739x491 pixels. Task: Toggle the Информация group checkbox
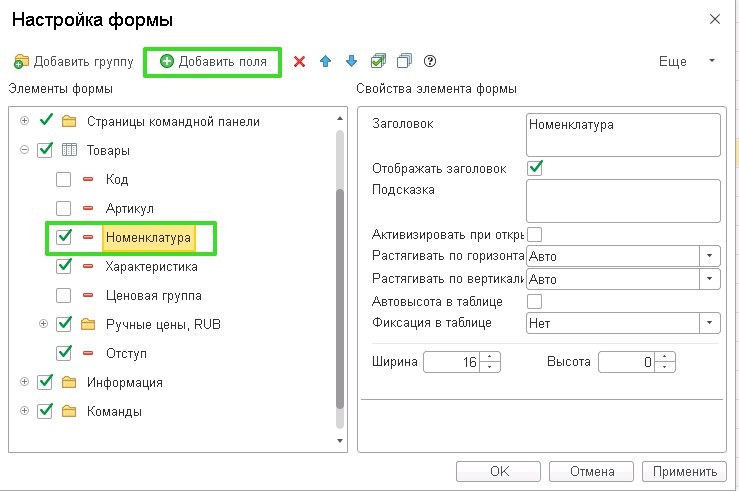click(45, 382)
